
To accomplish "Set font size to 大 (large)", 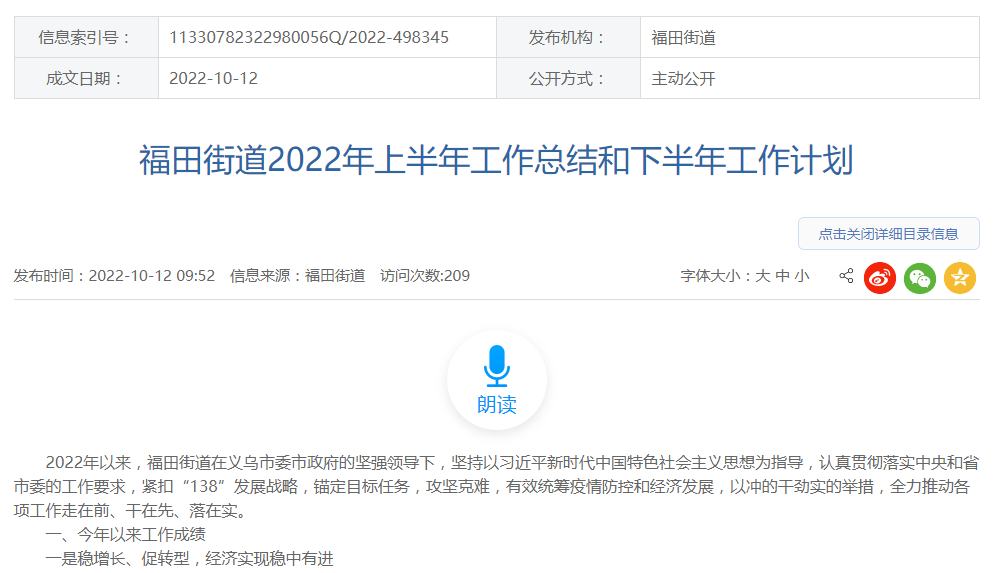I will tap(763, 276).
